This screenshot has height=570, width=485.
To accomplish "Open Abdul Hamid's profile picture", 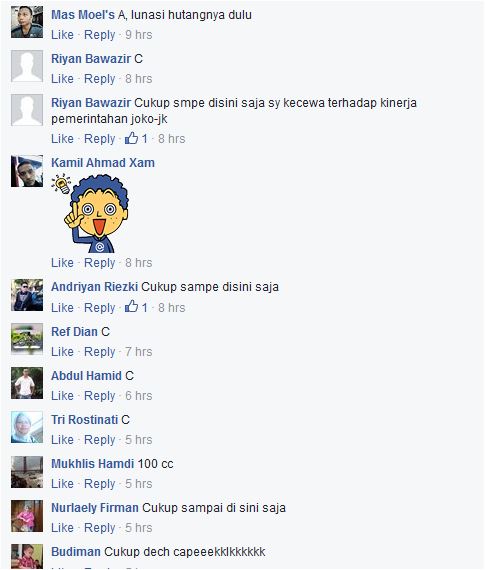I will point(27,383).
